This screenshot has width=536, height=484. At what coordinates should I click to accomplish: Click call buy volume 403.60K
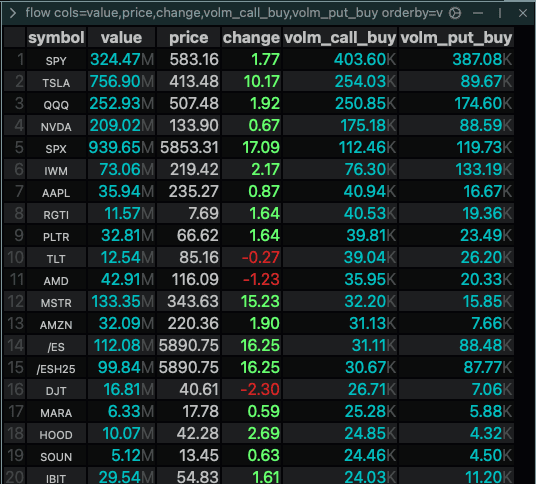coord(340,59)
